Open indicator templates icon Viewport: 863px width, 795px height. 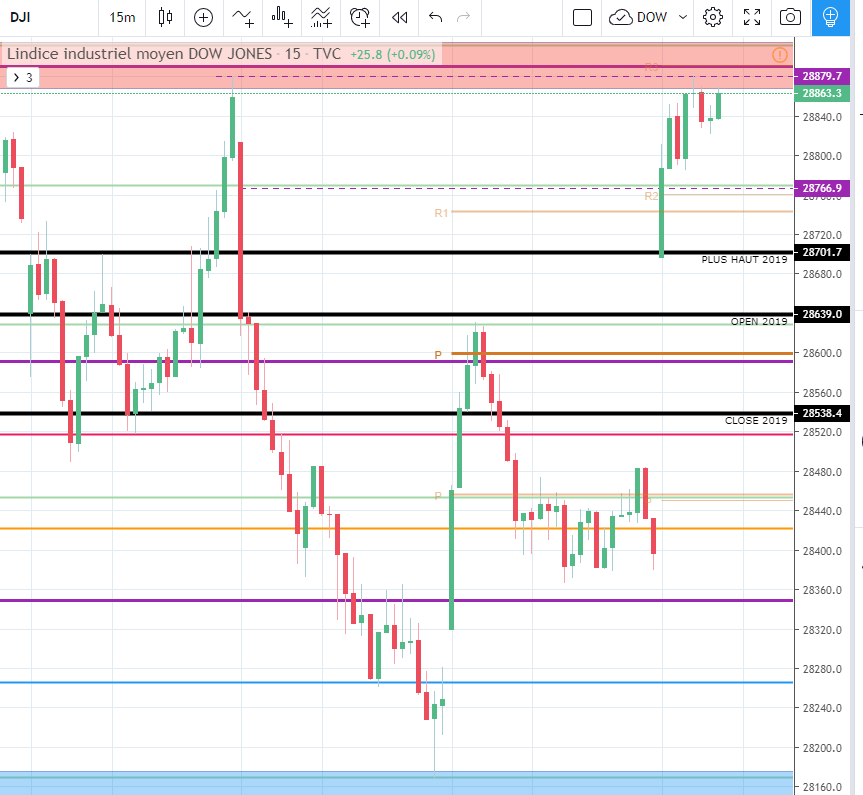pyautogui.click(x=321, y=17)
